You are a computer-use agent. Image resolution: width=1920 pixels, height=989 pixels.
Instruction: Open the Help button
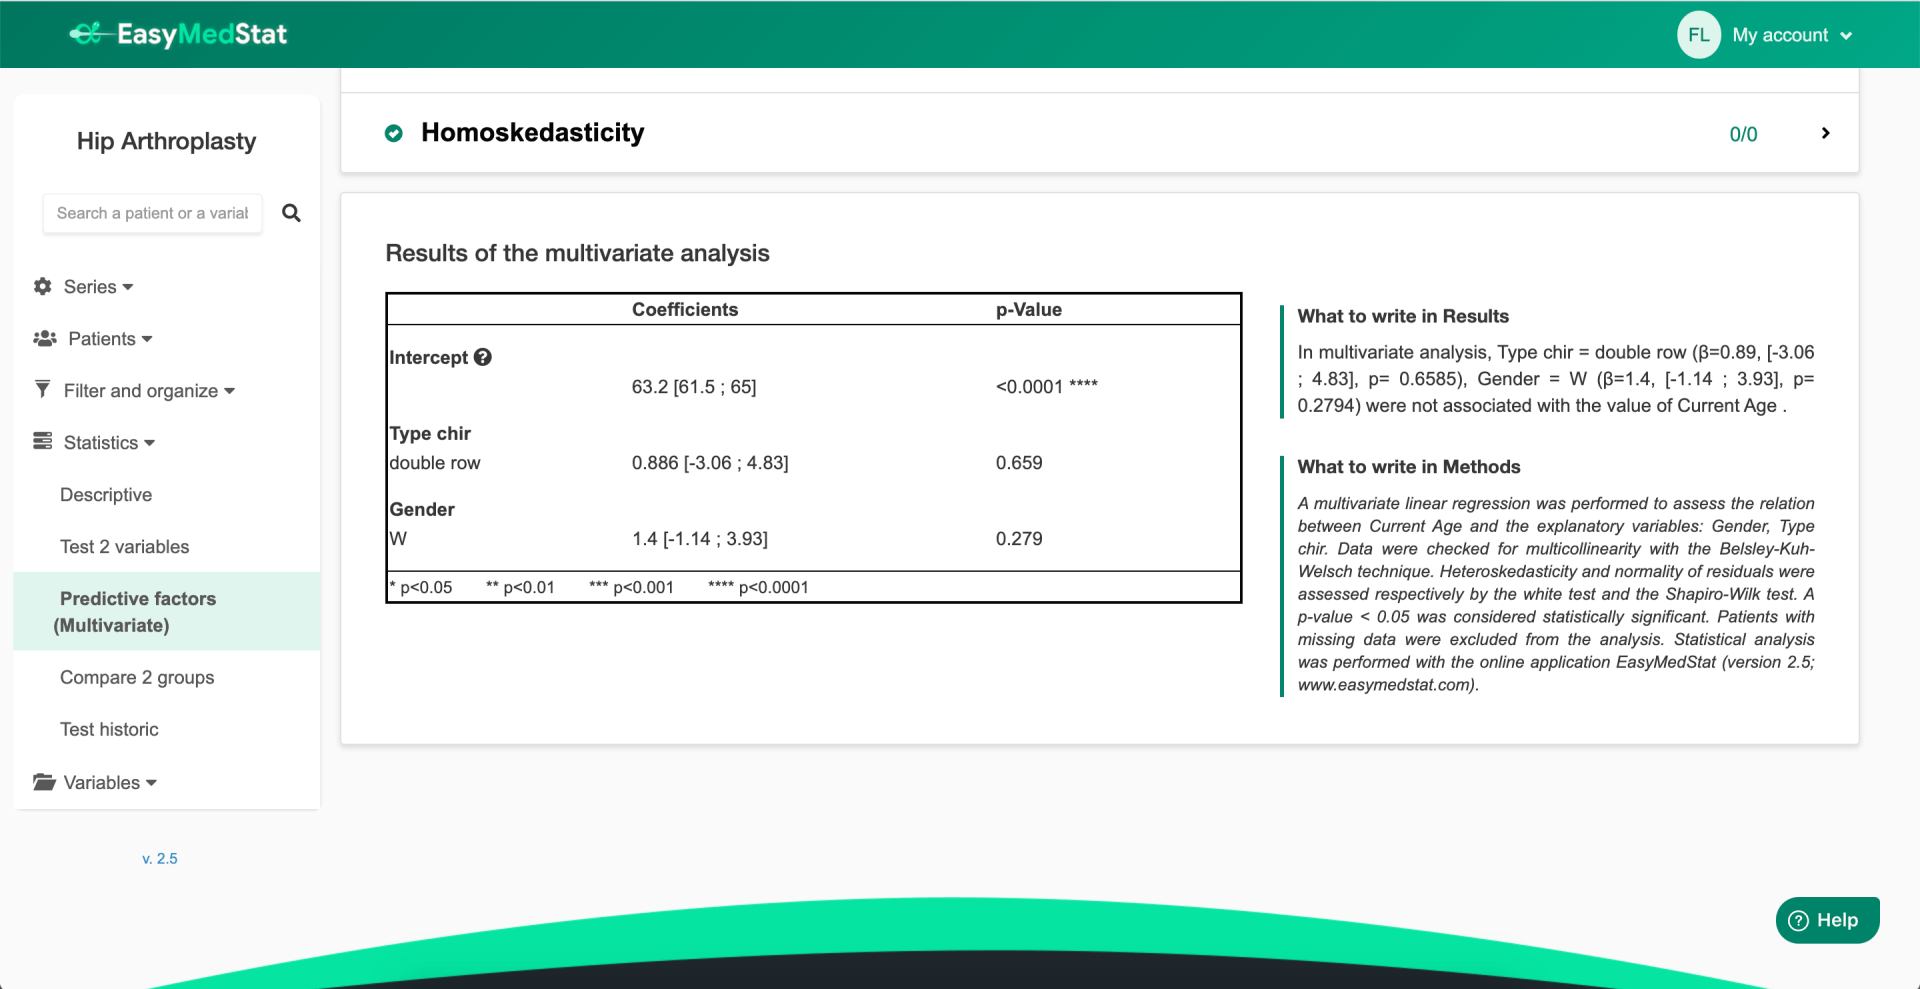[x=1827, y=920]
